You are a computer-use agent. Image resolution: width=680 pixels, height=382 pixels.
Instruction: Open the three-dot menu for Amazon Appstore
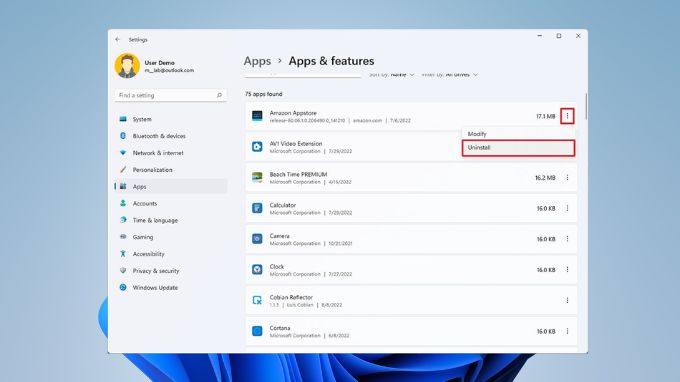tap(567, 116)
